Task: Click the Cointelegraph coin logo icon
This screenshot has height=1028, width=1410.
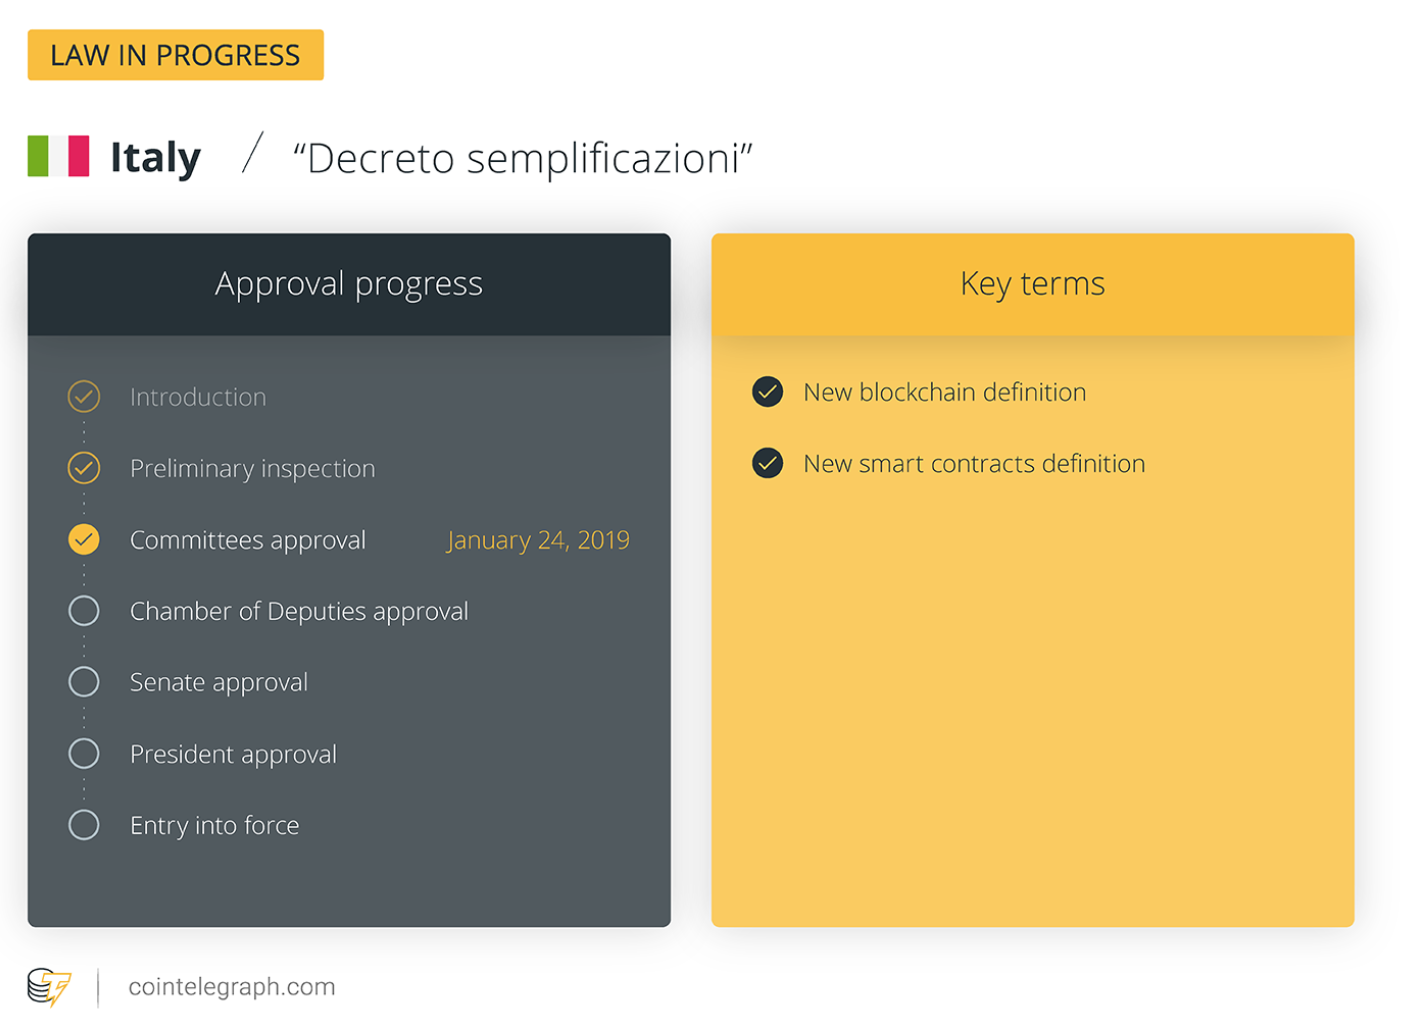Action: 49,987
